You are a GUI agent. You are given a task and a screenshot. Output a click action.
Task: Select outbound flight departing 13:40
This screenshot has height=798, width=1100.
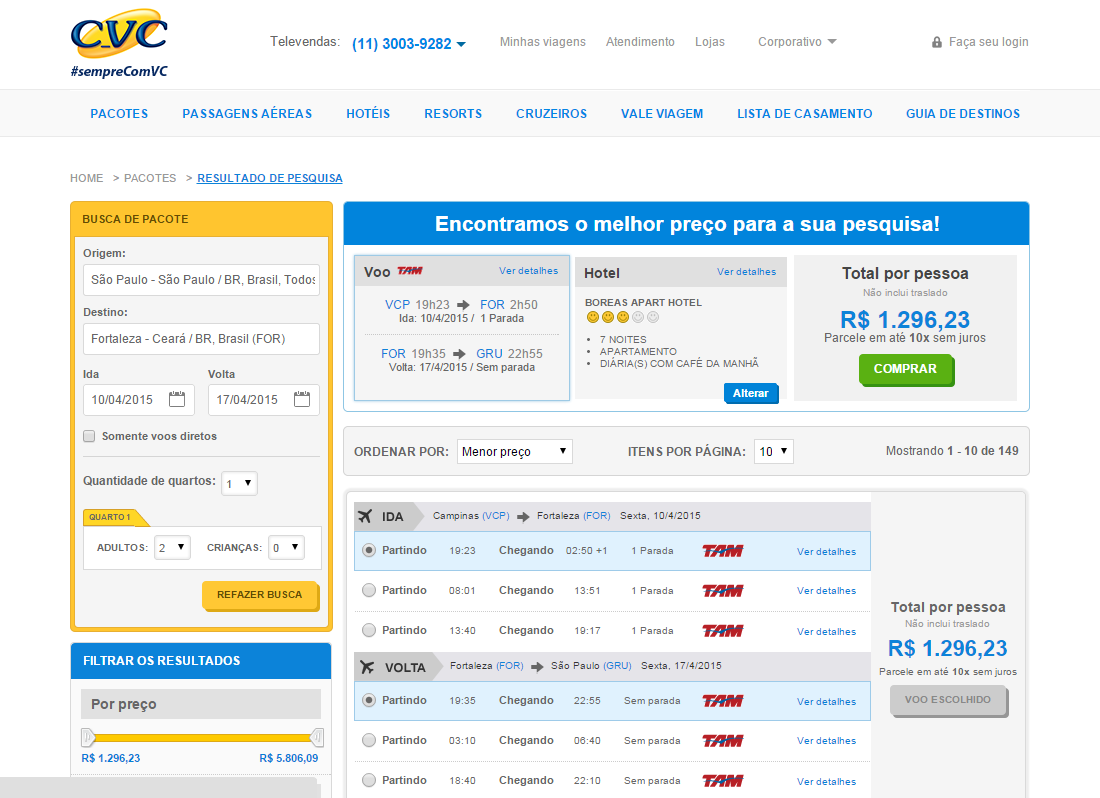click(369, 630)
